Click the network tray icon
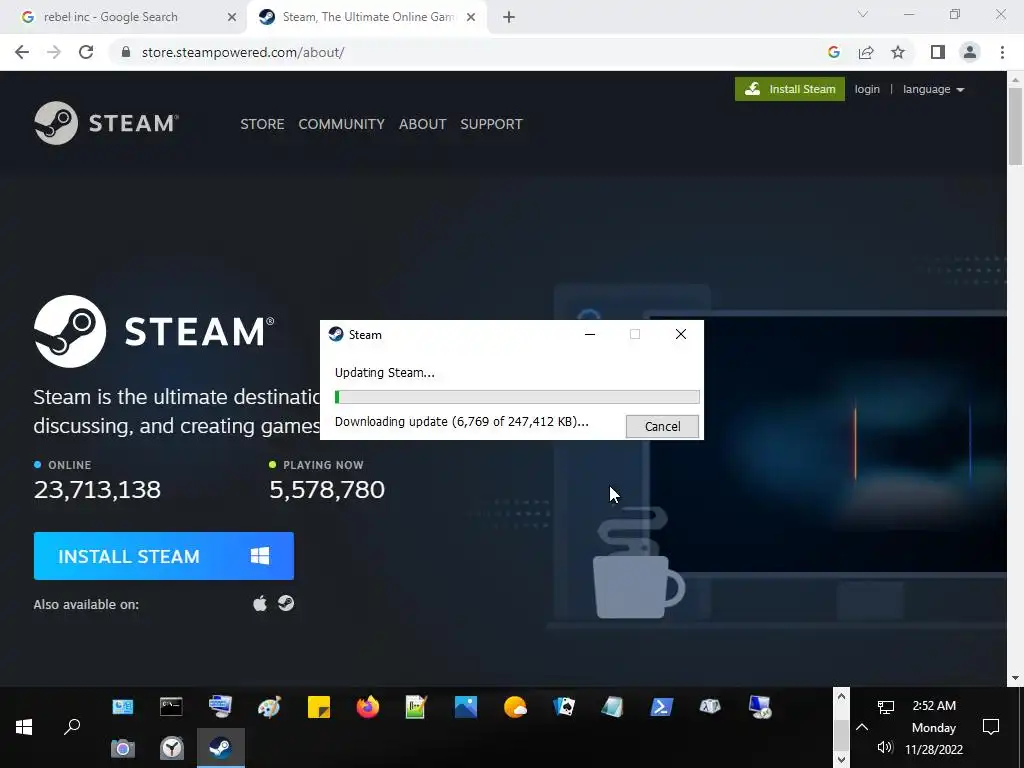 tap(886, 707)
